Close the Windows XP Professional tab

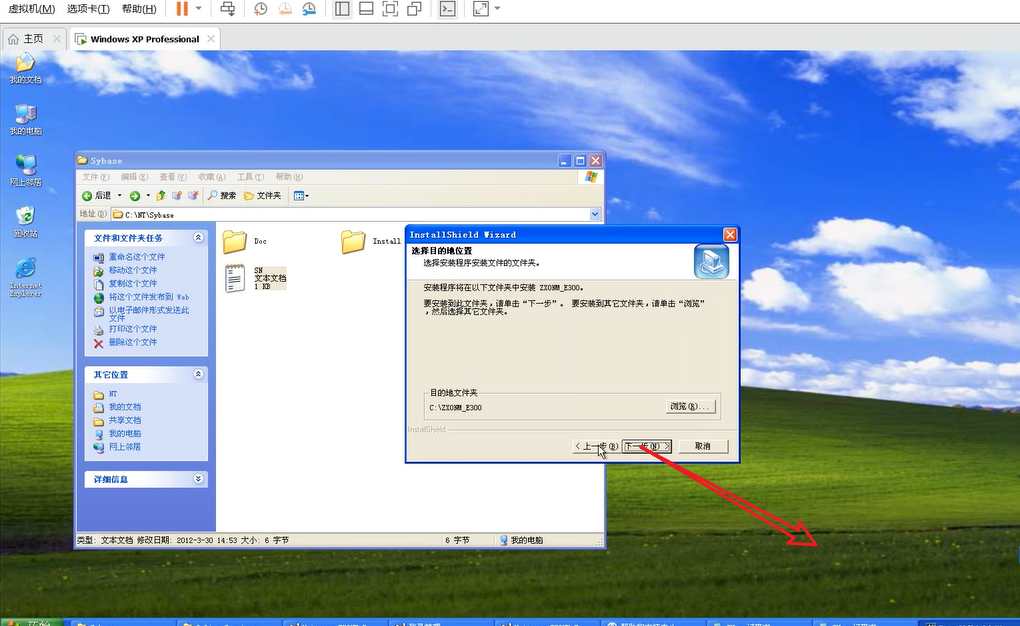[x=211, y=39]
